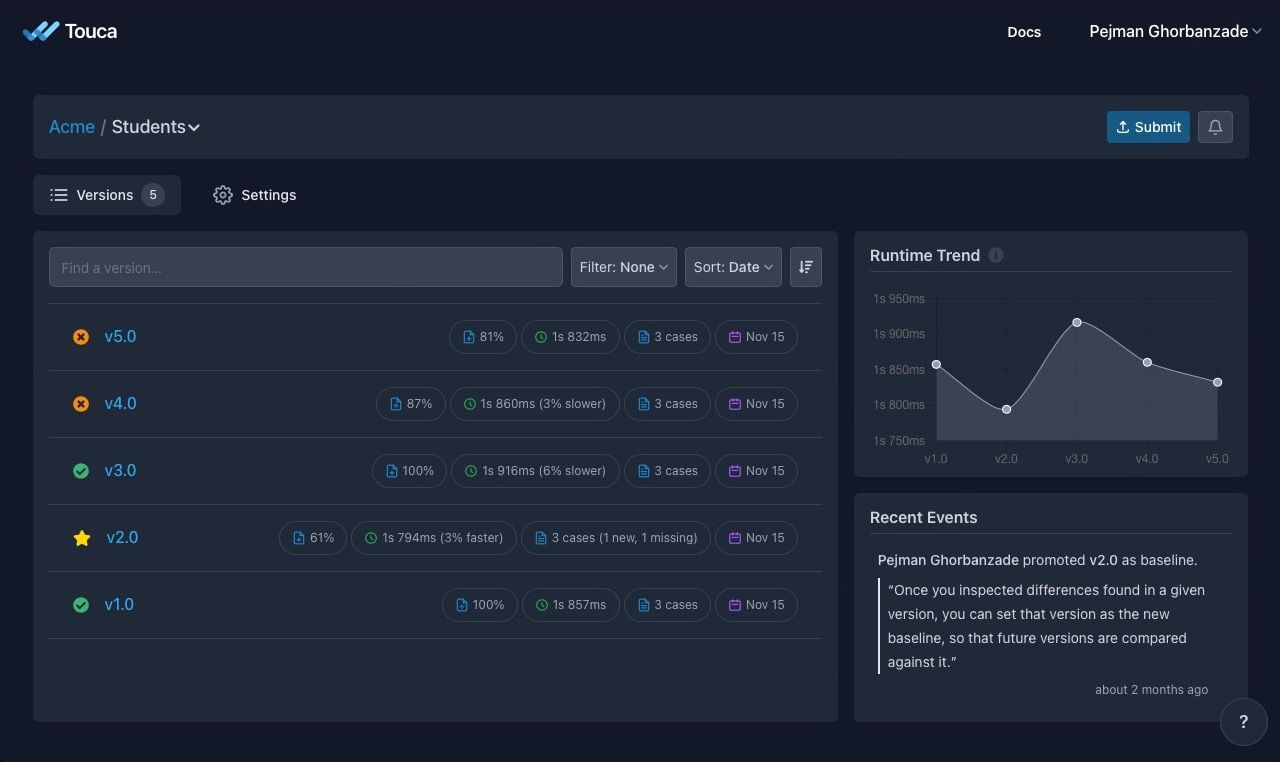Expand the Students suite dropdown
This screenshot has height=762, width=1280.
point(156,127)
